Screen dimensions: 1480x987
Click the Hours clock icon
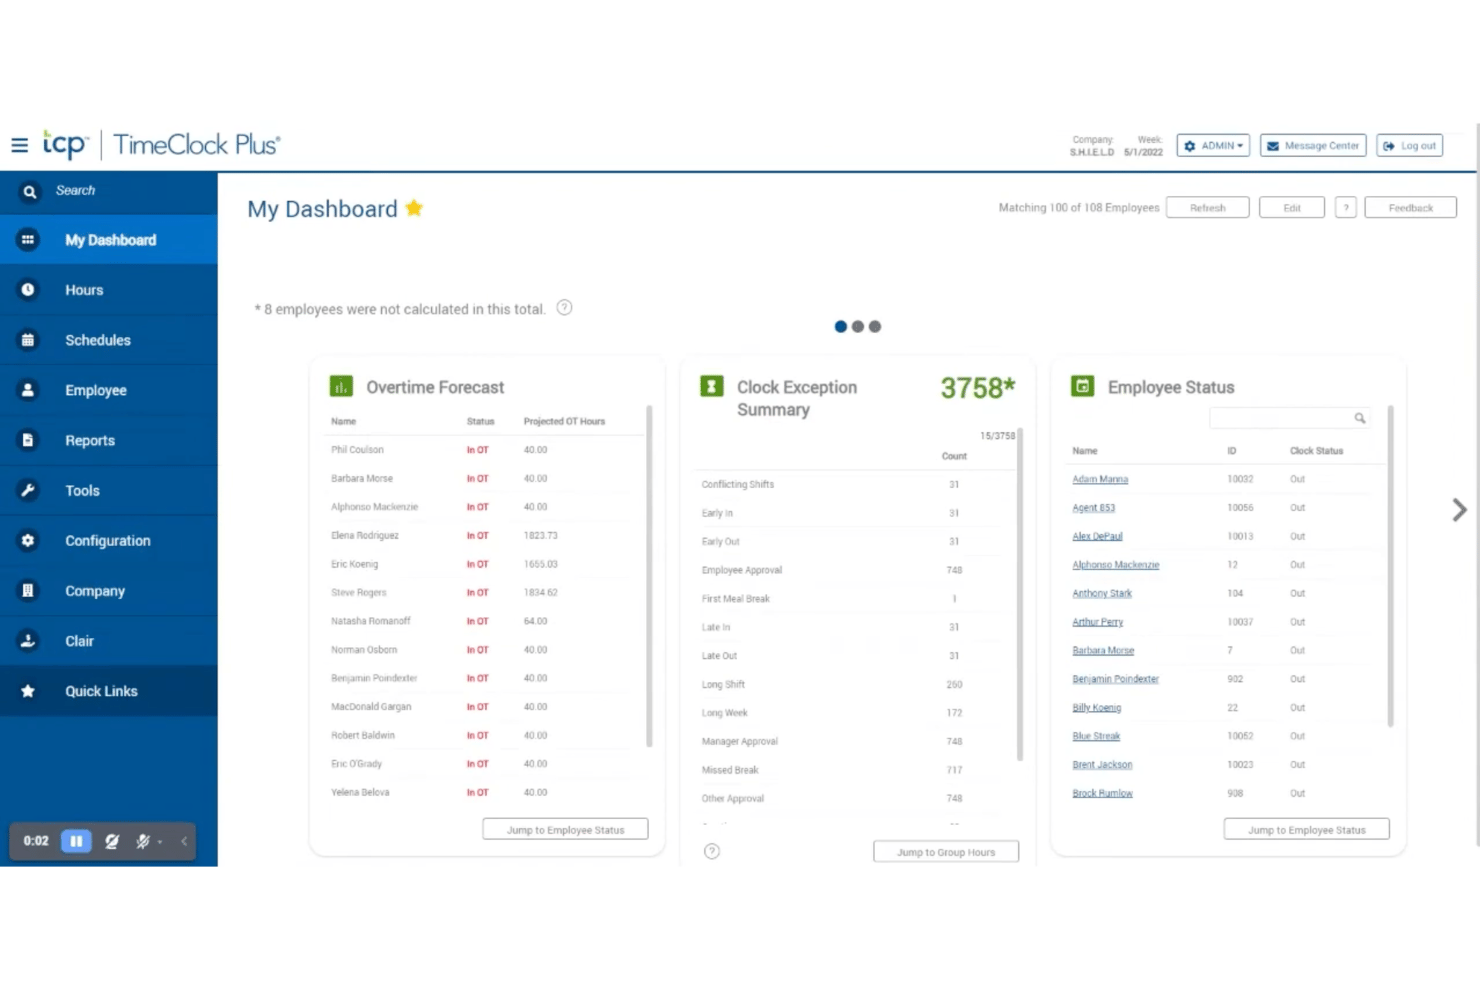pos(28,290)
